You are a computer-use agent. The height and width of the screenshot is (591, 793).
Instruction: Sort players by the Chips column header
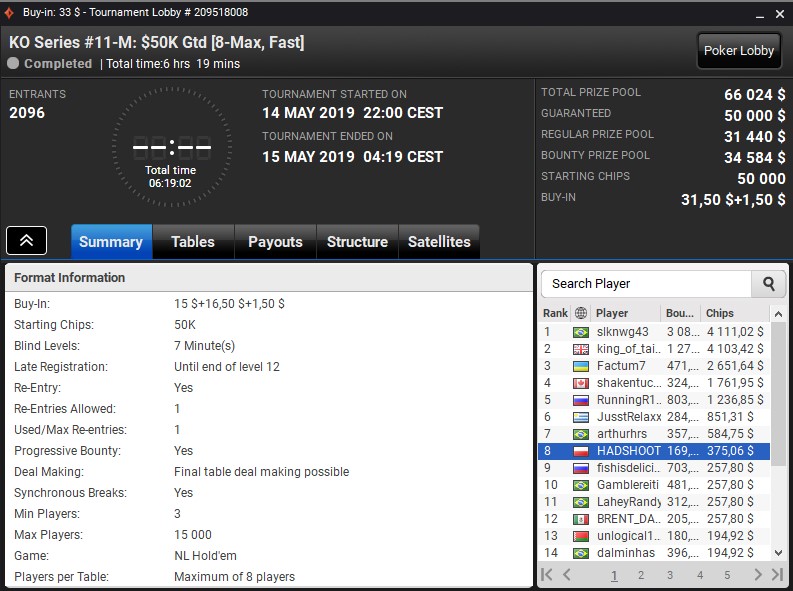click(719, 313)
